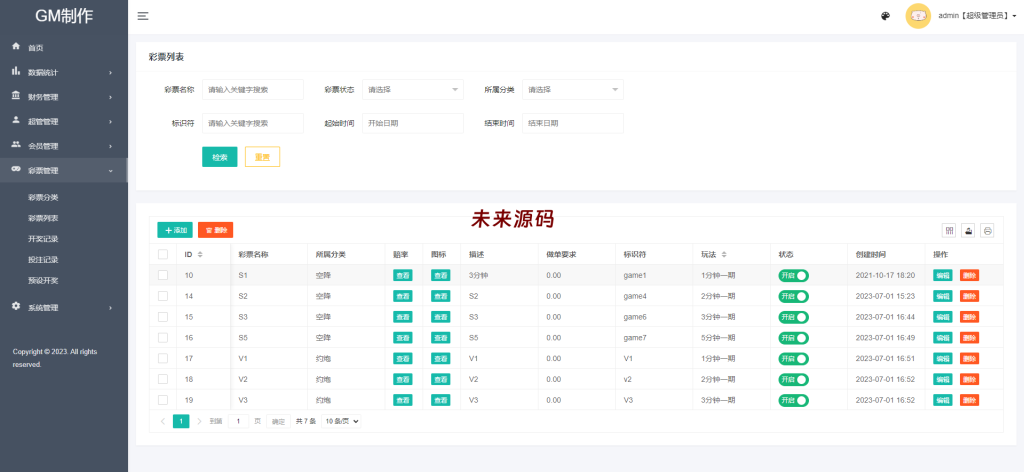Viewport: 1024px width, 472px height.
Task: Open the 10 条/页 page size dropdown
Action: point(341,421)
